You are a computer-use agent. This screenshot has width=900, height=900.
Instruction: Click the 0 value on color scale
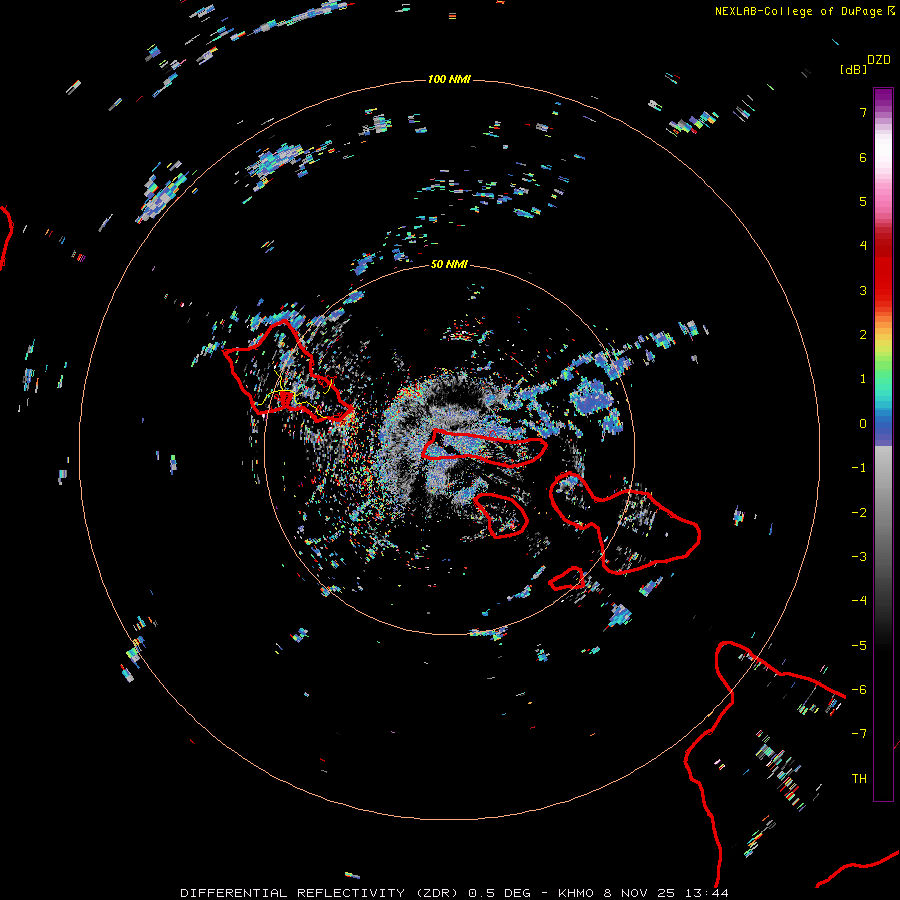tap(863, 424)
